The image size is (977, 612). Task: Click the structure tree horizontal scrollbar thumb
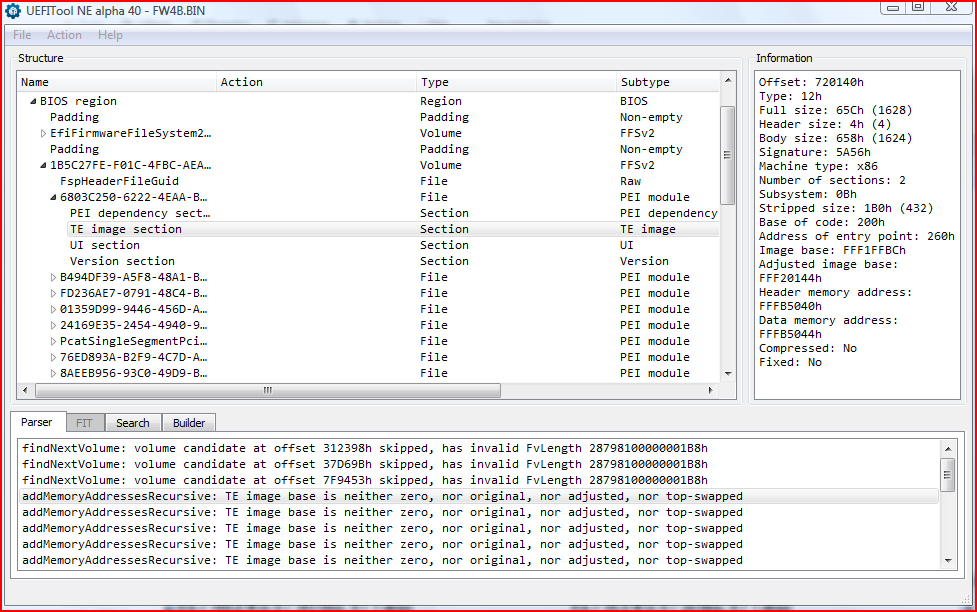pyautogui.click(x=268, y=390)
